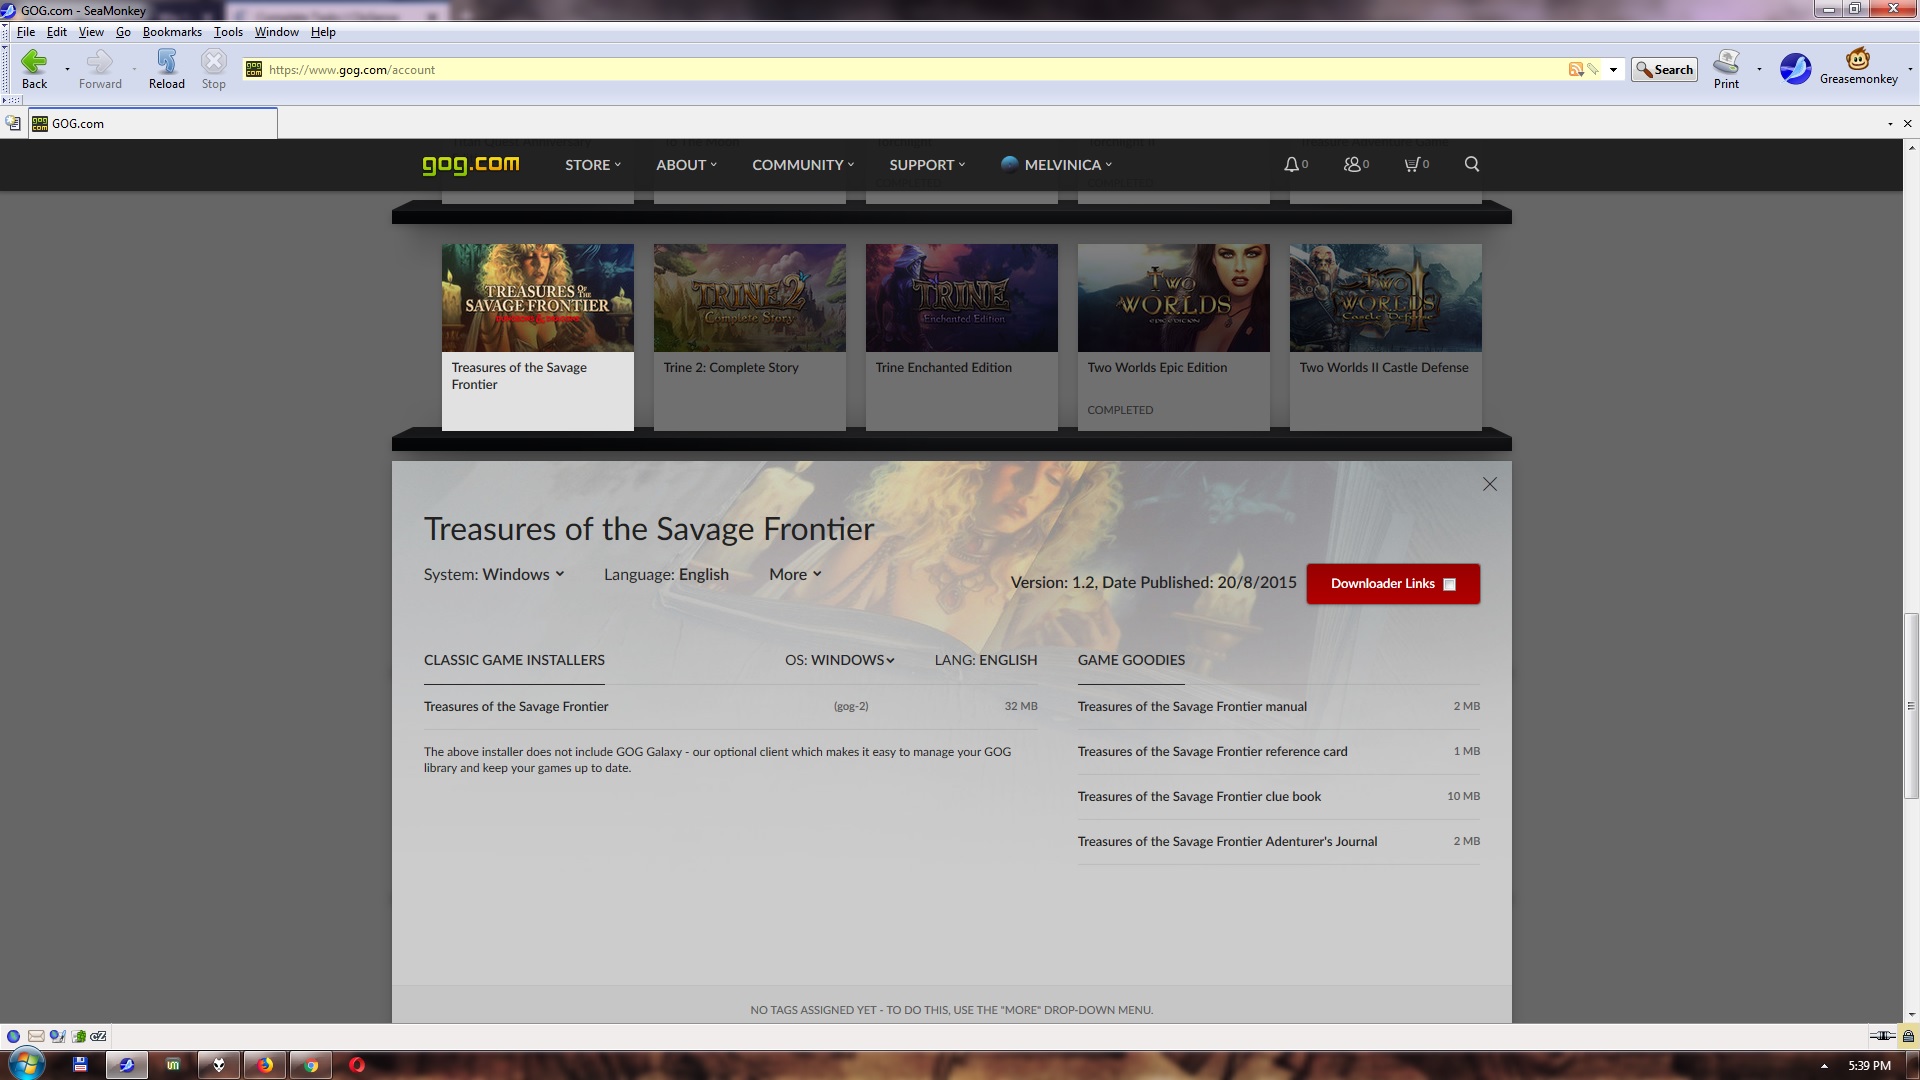Open Greasemonkey dropdown arrow

[x=1910, y=69]
